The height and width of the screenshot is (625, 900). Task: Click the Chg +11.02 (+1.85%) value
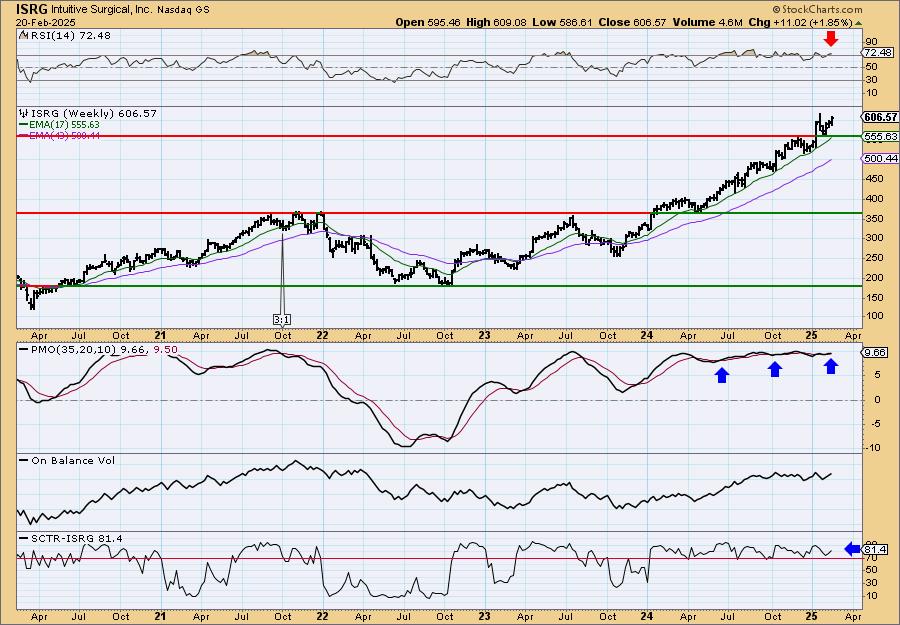pyautogui.click(x=801, y=22)
